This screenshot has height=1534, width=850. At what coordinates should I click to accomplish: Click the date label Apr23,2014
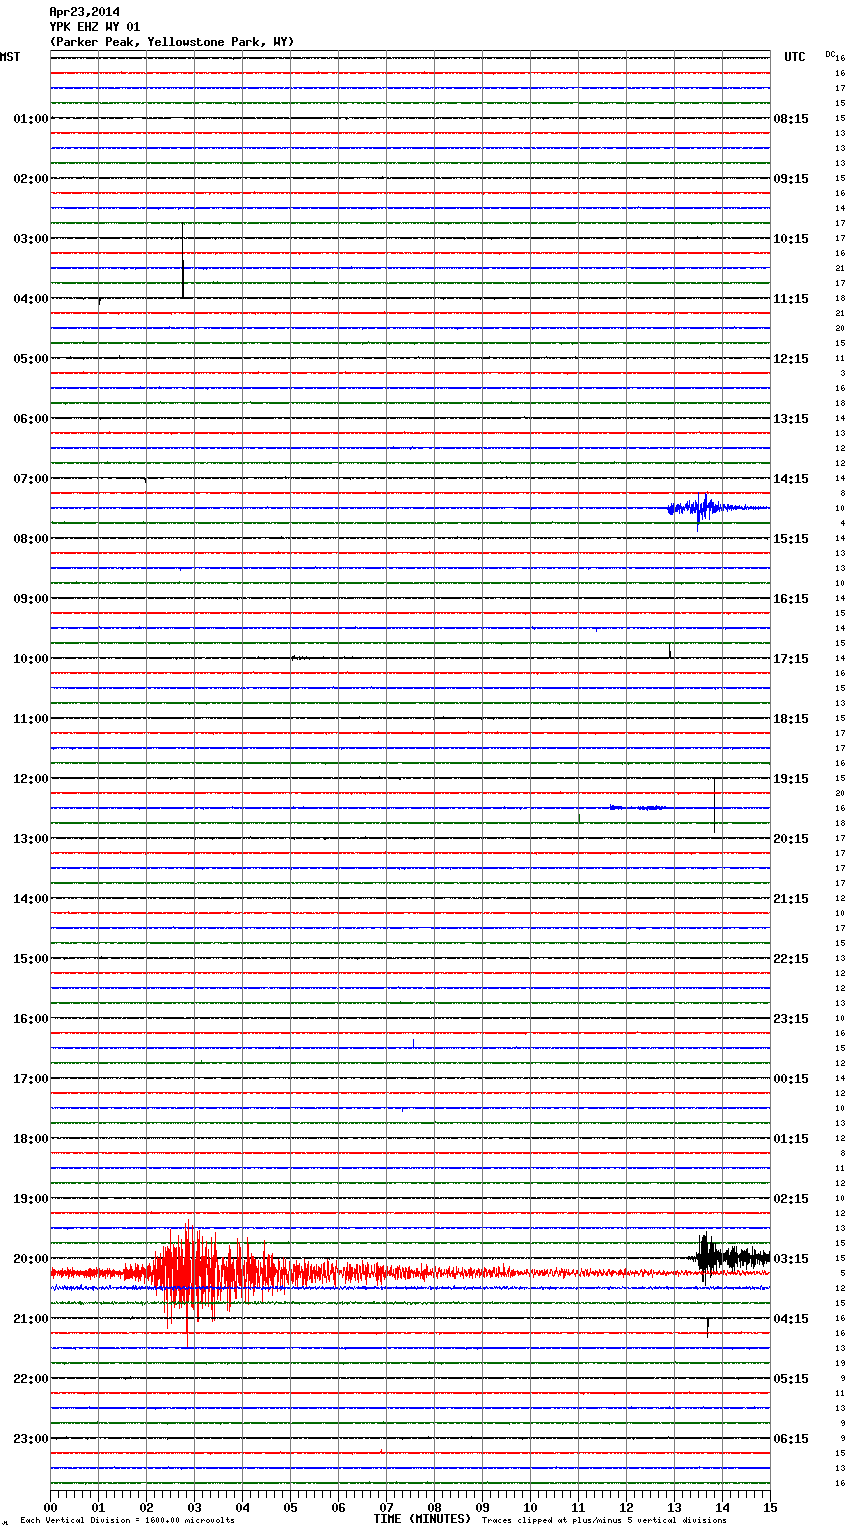coord(84,12)
